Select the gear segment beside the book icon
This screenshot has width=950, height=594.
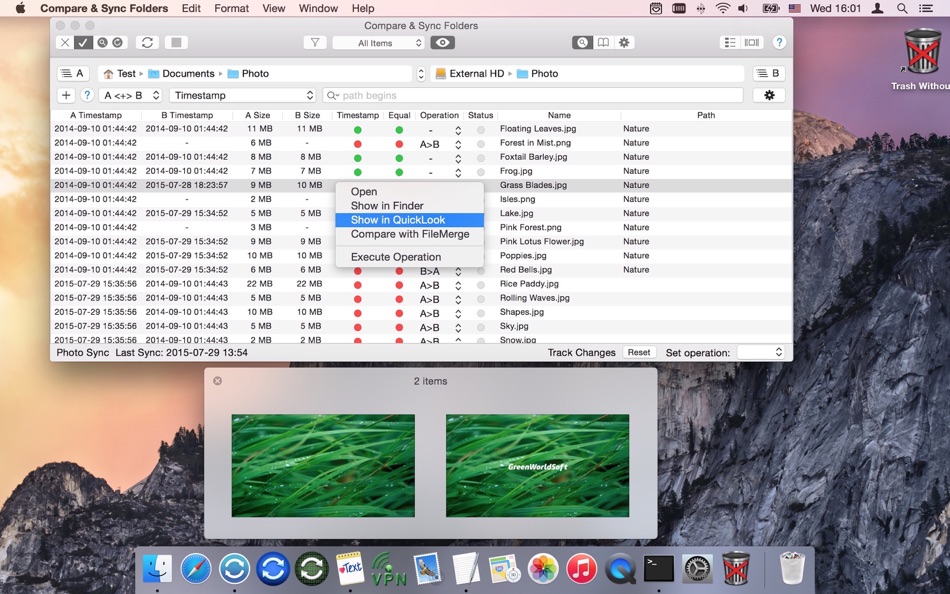624,42
